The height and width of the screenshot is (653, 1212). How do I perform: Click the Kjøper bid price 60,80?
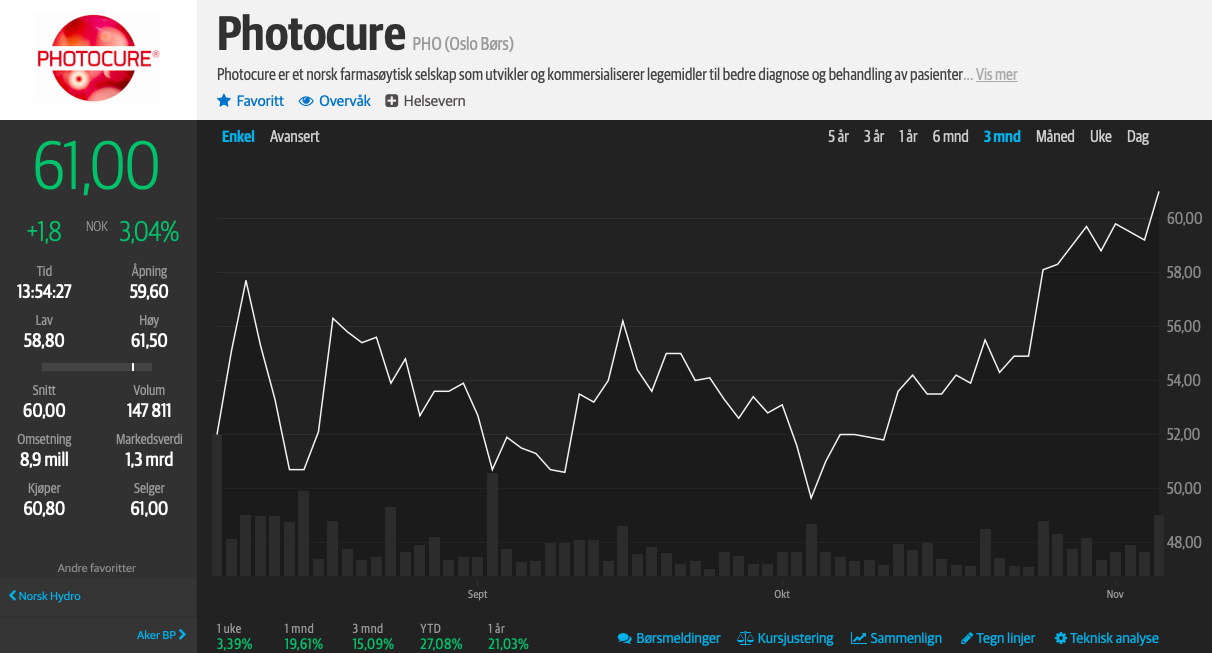[x=44, y=509]
